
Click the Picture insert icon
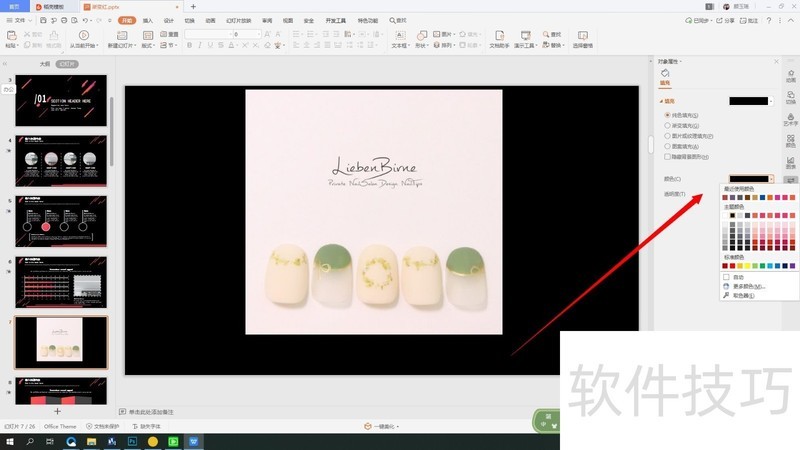pyautogui.click(x=437, y=34)
